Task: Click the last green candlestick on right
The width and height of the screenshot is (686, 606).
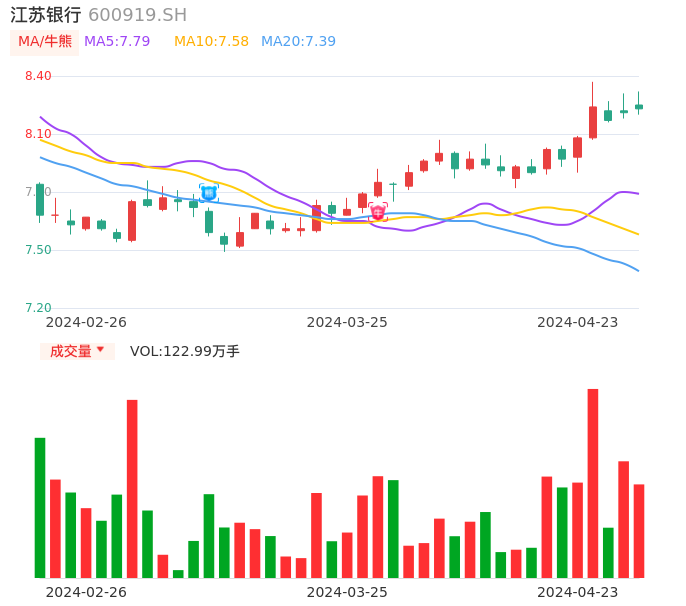Action: click(639, 106)
